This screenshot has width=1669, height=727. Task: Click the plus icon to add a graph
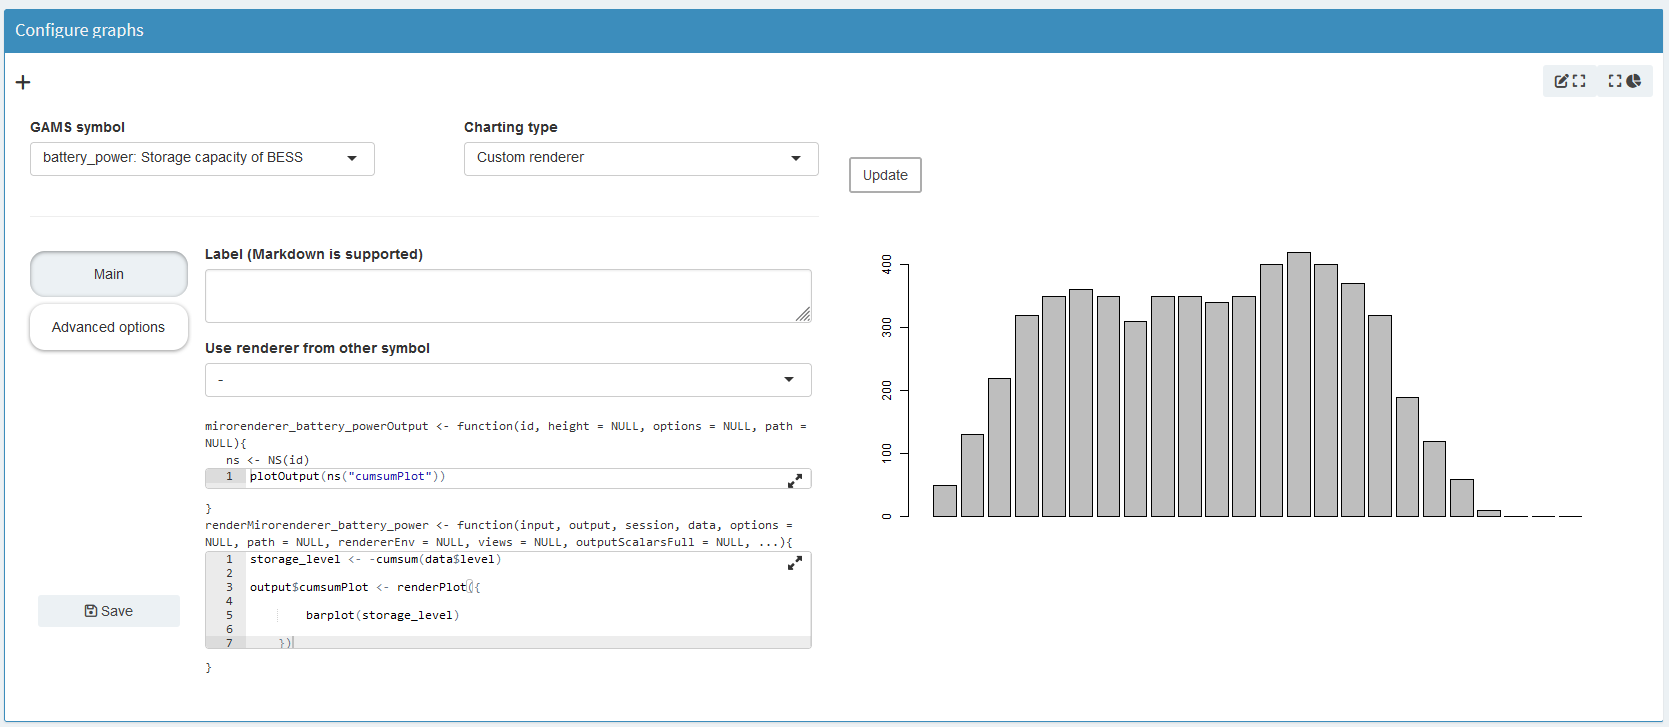[x=23, y=82]
